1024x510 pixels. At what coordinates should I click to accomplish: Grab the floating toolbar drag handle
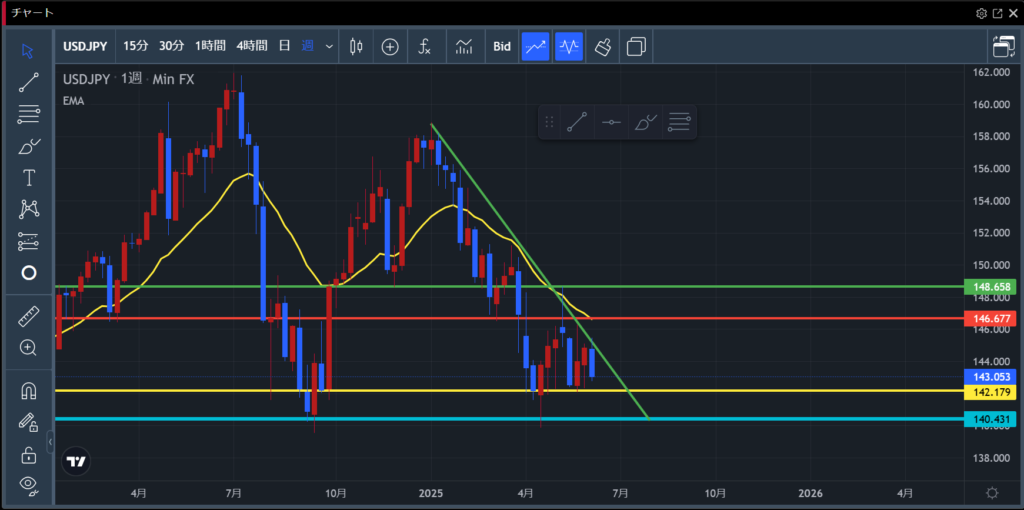[549, 122]
